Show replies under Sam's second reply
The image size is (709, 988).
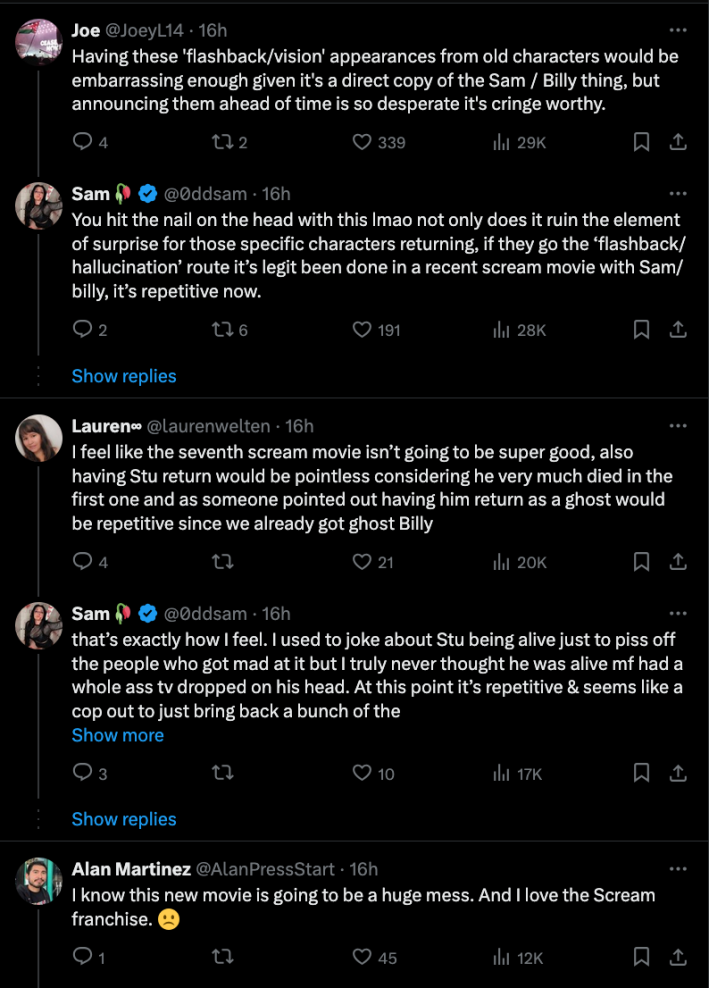pyautogui.click(x=123, y=819)
